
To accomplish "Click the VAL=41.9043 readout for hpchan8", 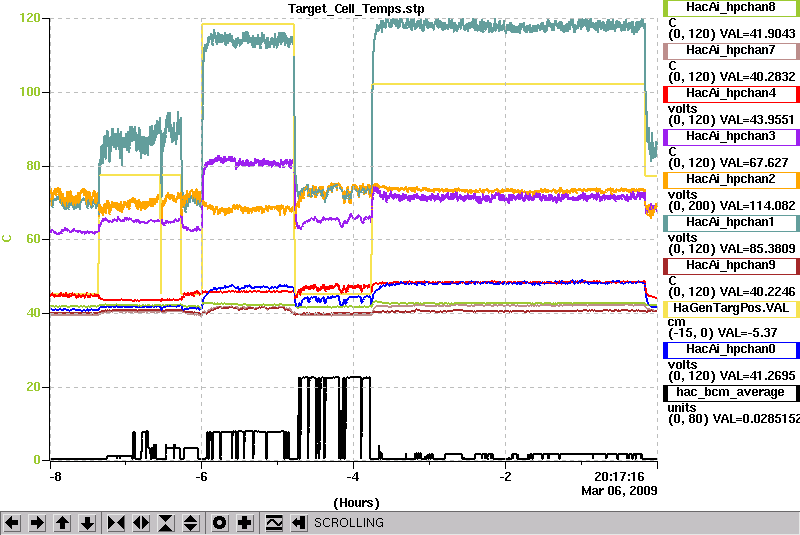I will [x=757, y=34].
